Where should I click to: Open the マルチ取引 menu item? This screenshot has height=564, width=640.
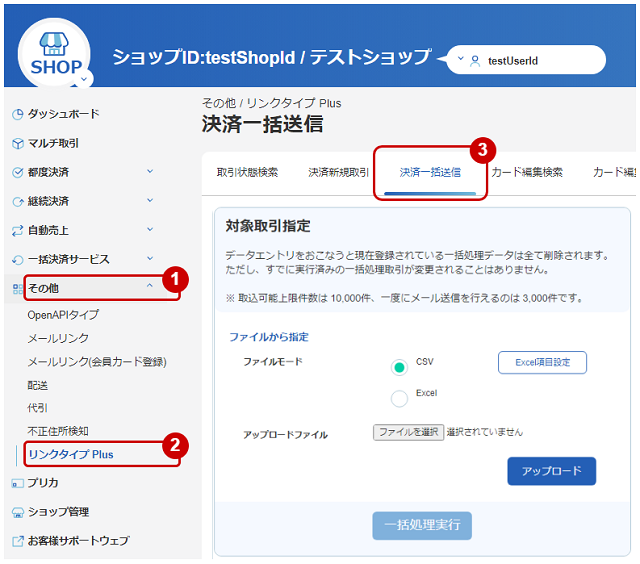coord(53,143)
